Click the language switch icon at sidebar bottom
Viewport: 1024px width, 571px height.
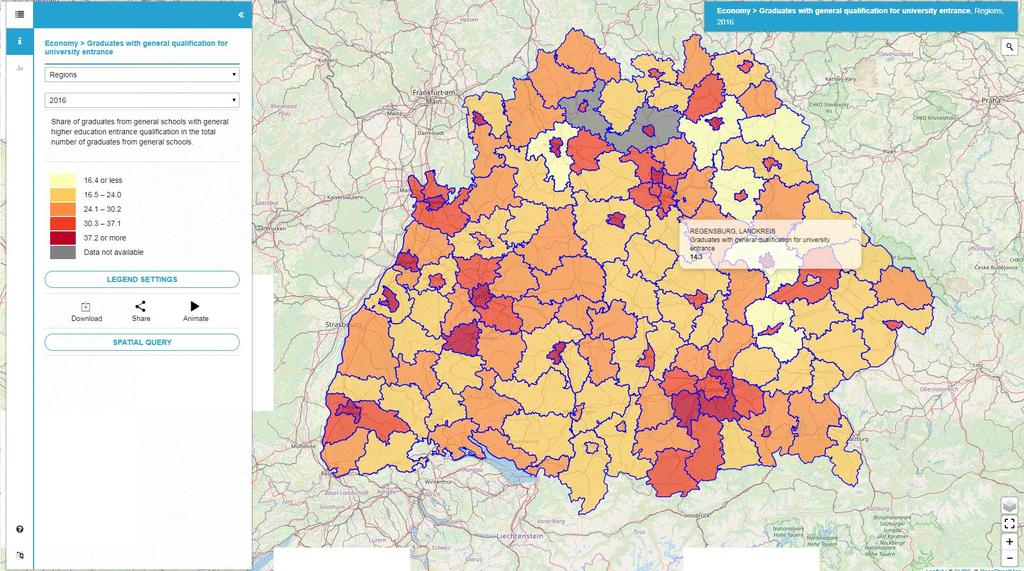pyautogui.click(x=20, y=555)
